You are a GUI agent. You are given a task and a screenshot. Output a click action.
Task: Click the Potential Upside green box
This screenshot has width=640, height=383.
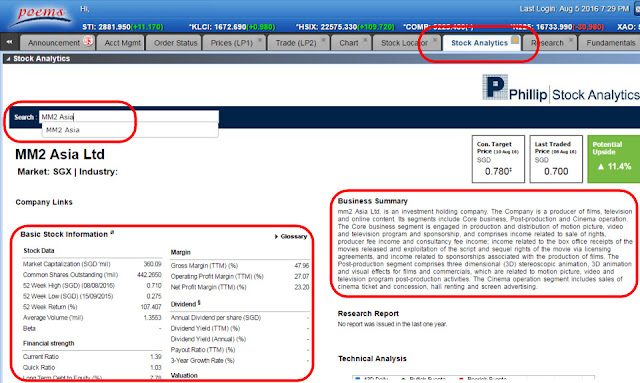[614, 159]
